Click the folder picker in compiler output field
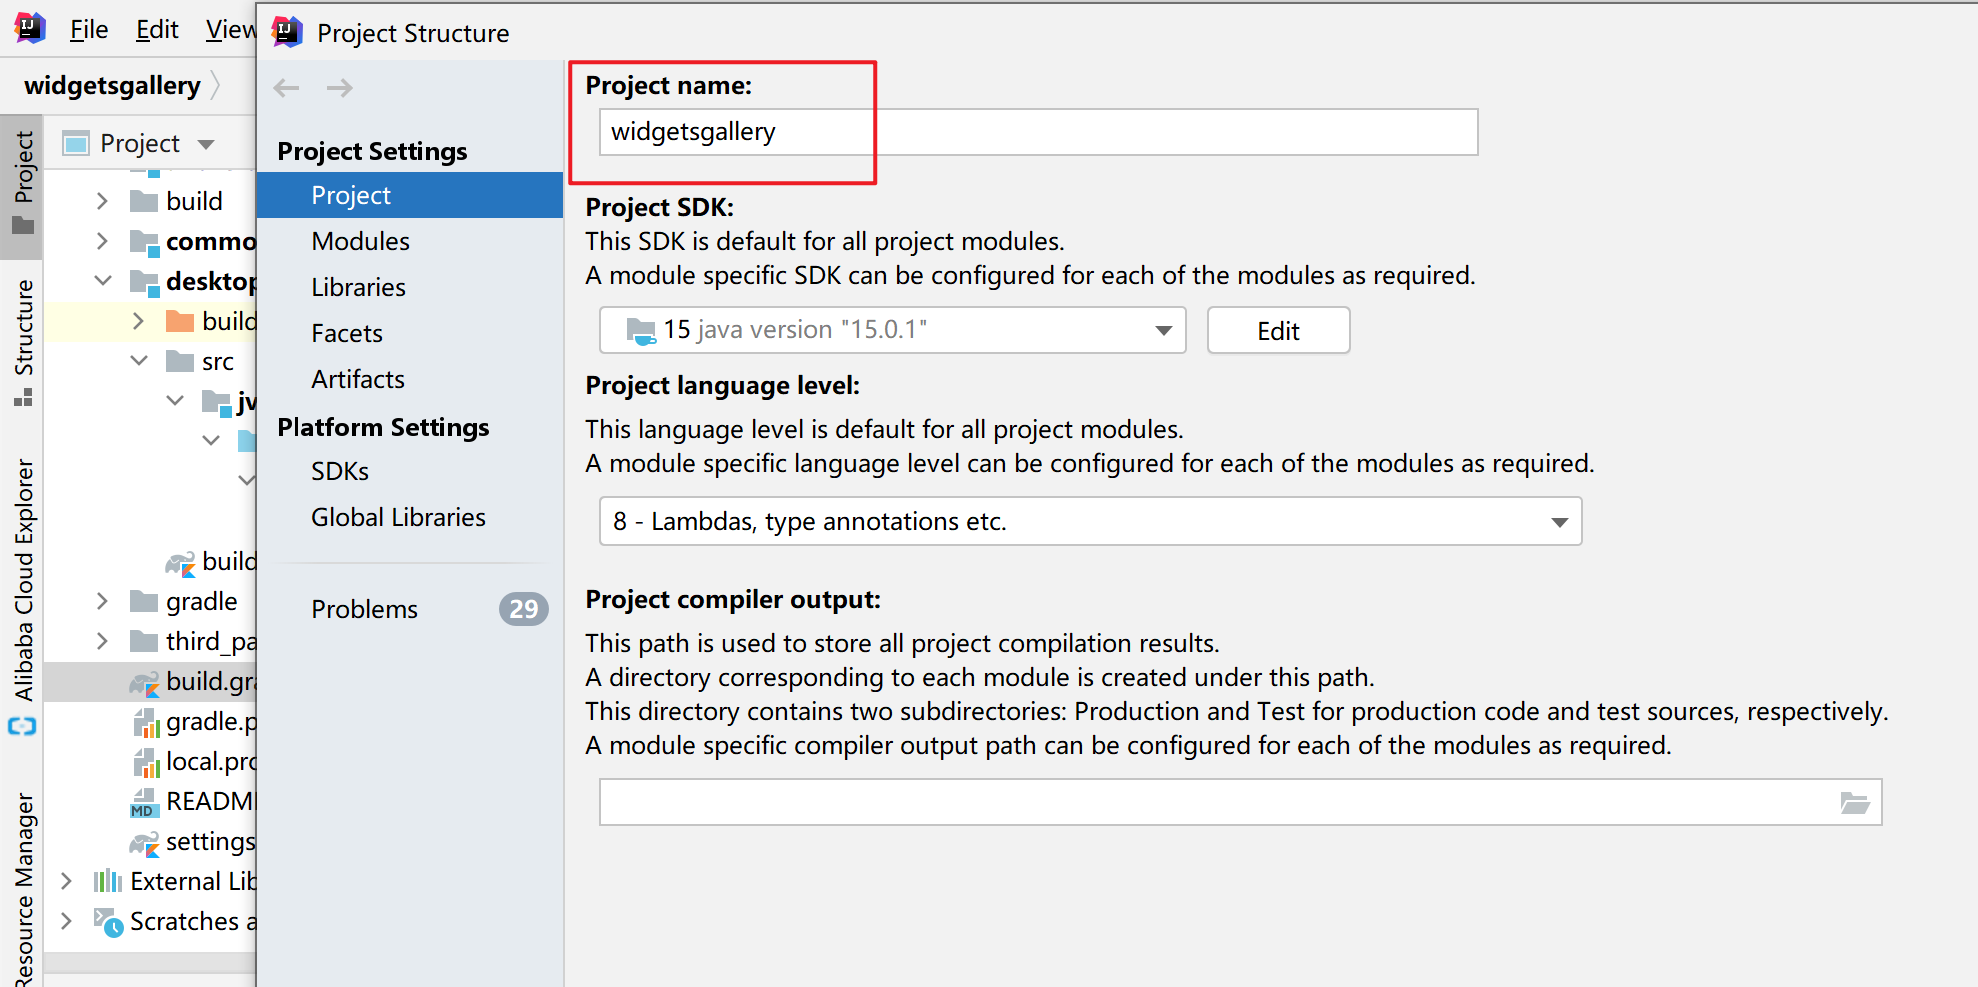1978x987 pixels. tap(1856, 801)
